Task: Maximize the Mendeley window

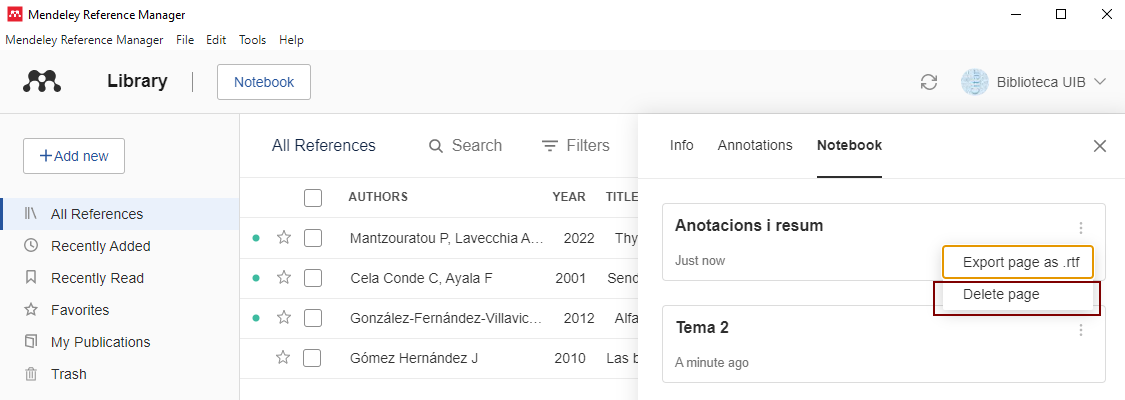Action: pyautogui.click(x=1060, y=14)
